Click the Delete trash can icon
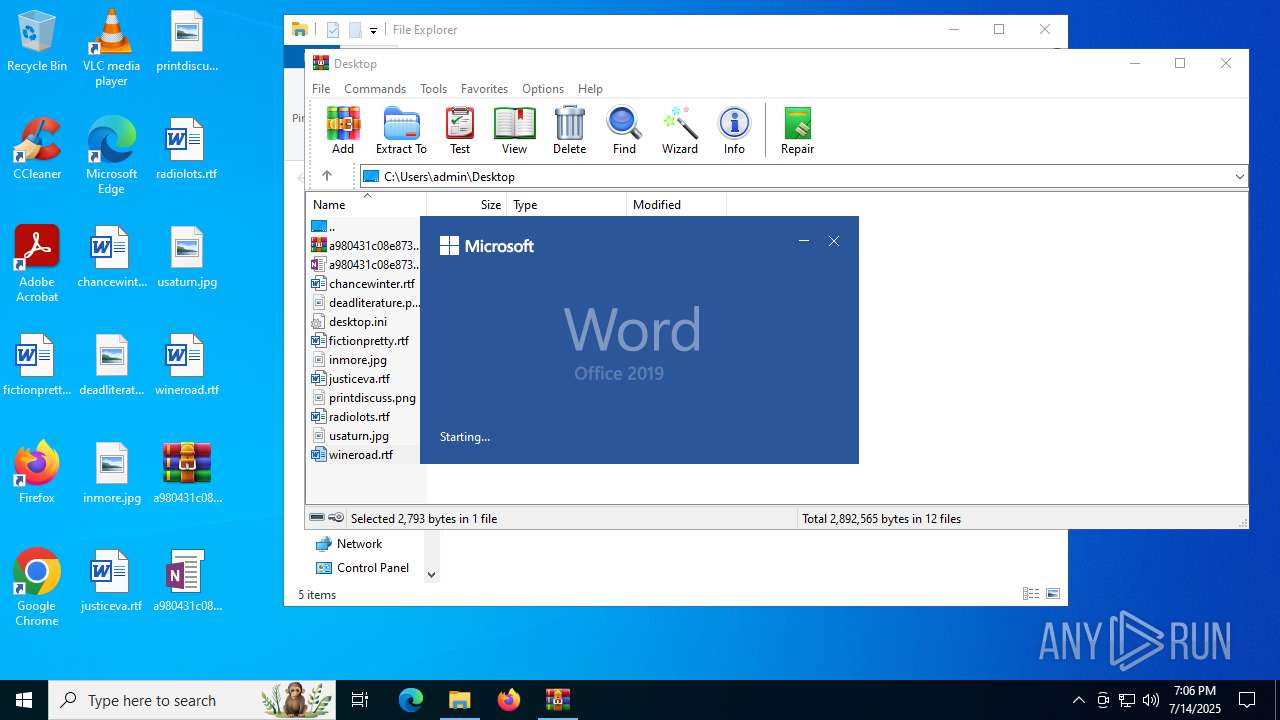 [x=569, y=131]
